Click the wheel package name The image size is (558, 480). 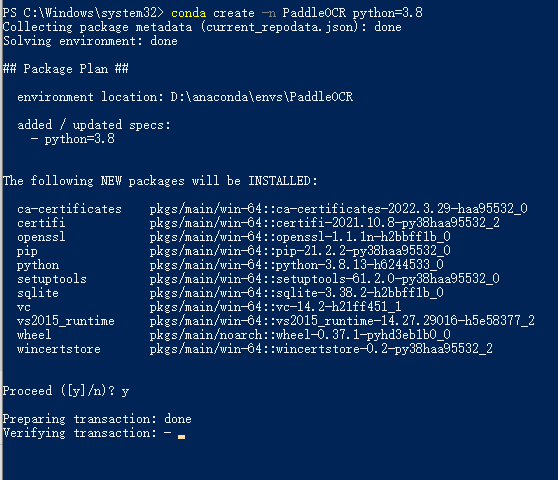click(34, 334)
